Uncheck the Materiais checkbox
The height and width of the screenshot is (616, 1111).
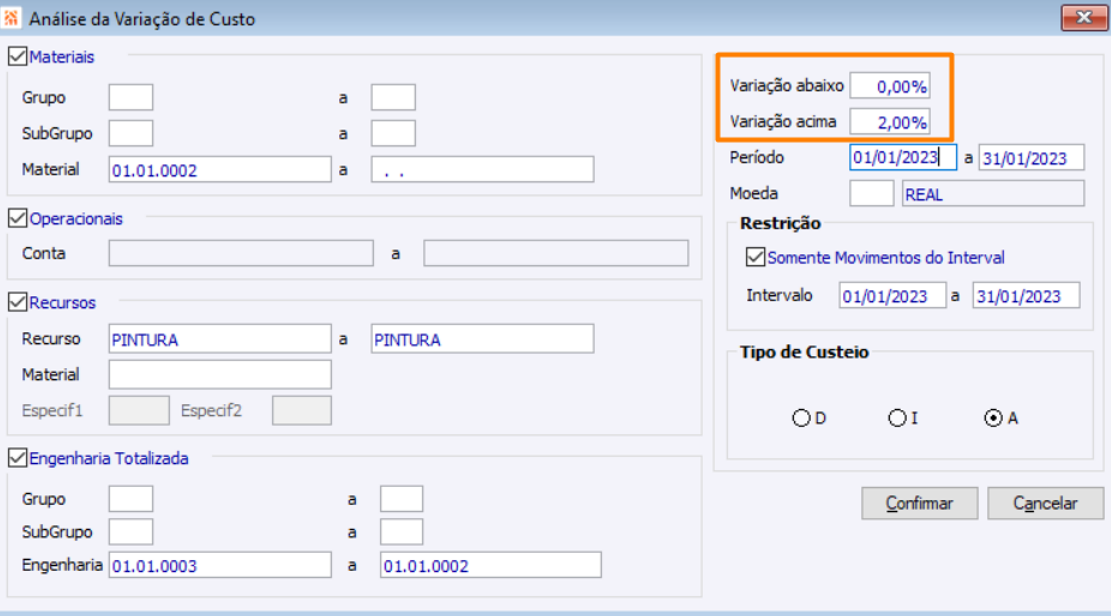point(18,57)
